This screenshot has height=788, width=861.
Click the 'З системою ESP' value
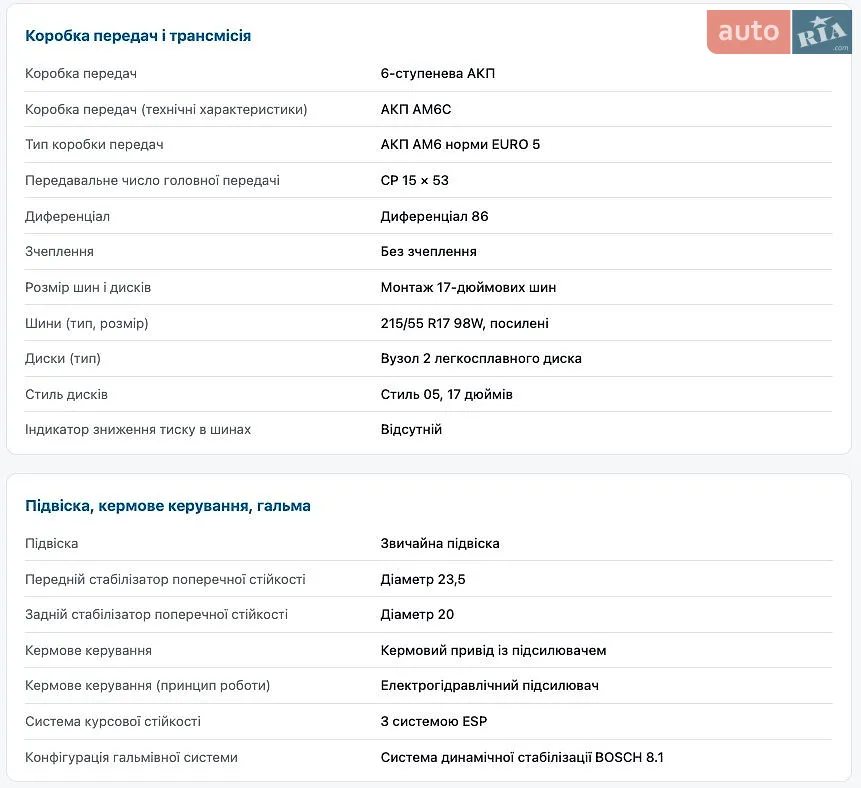click(x=434, y=722)
